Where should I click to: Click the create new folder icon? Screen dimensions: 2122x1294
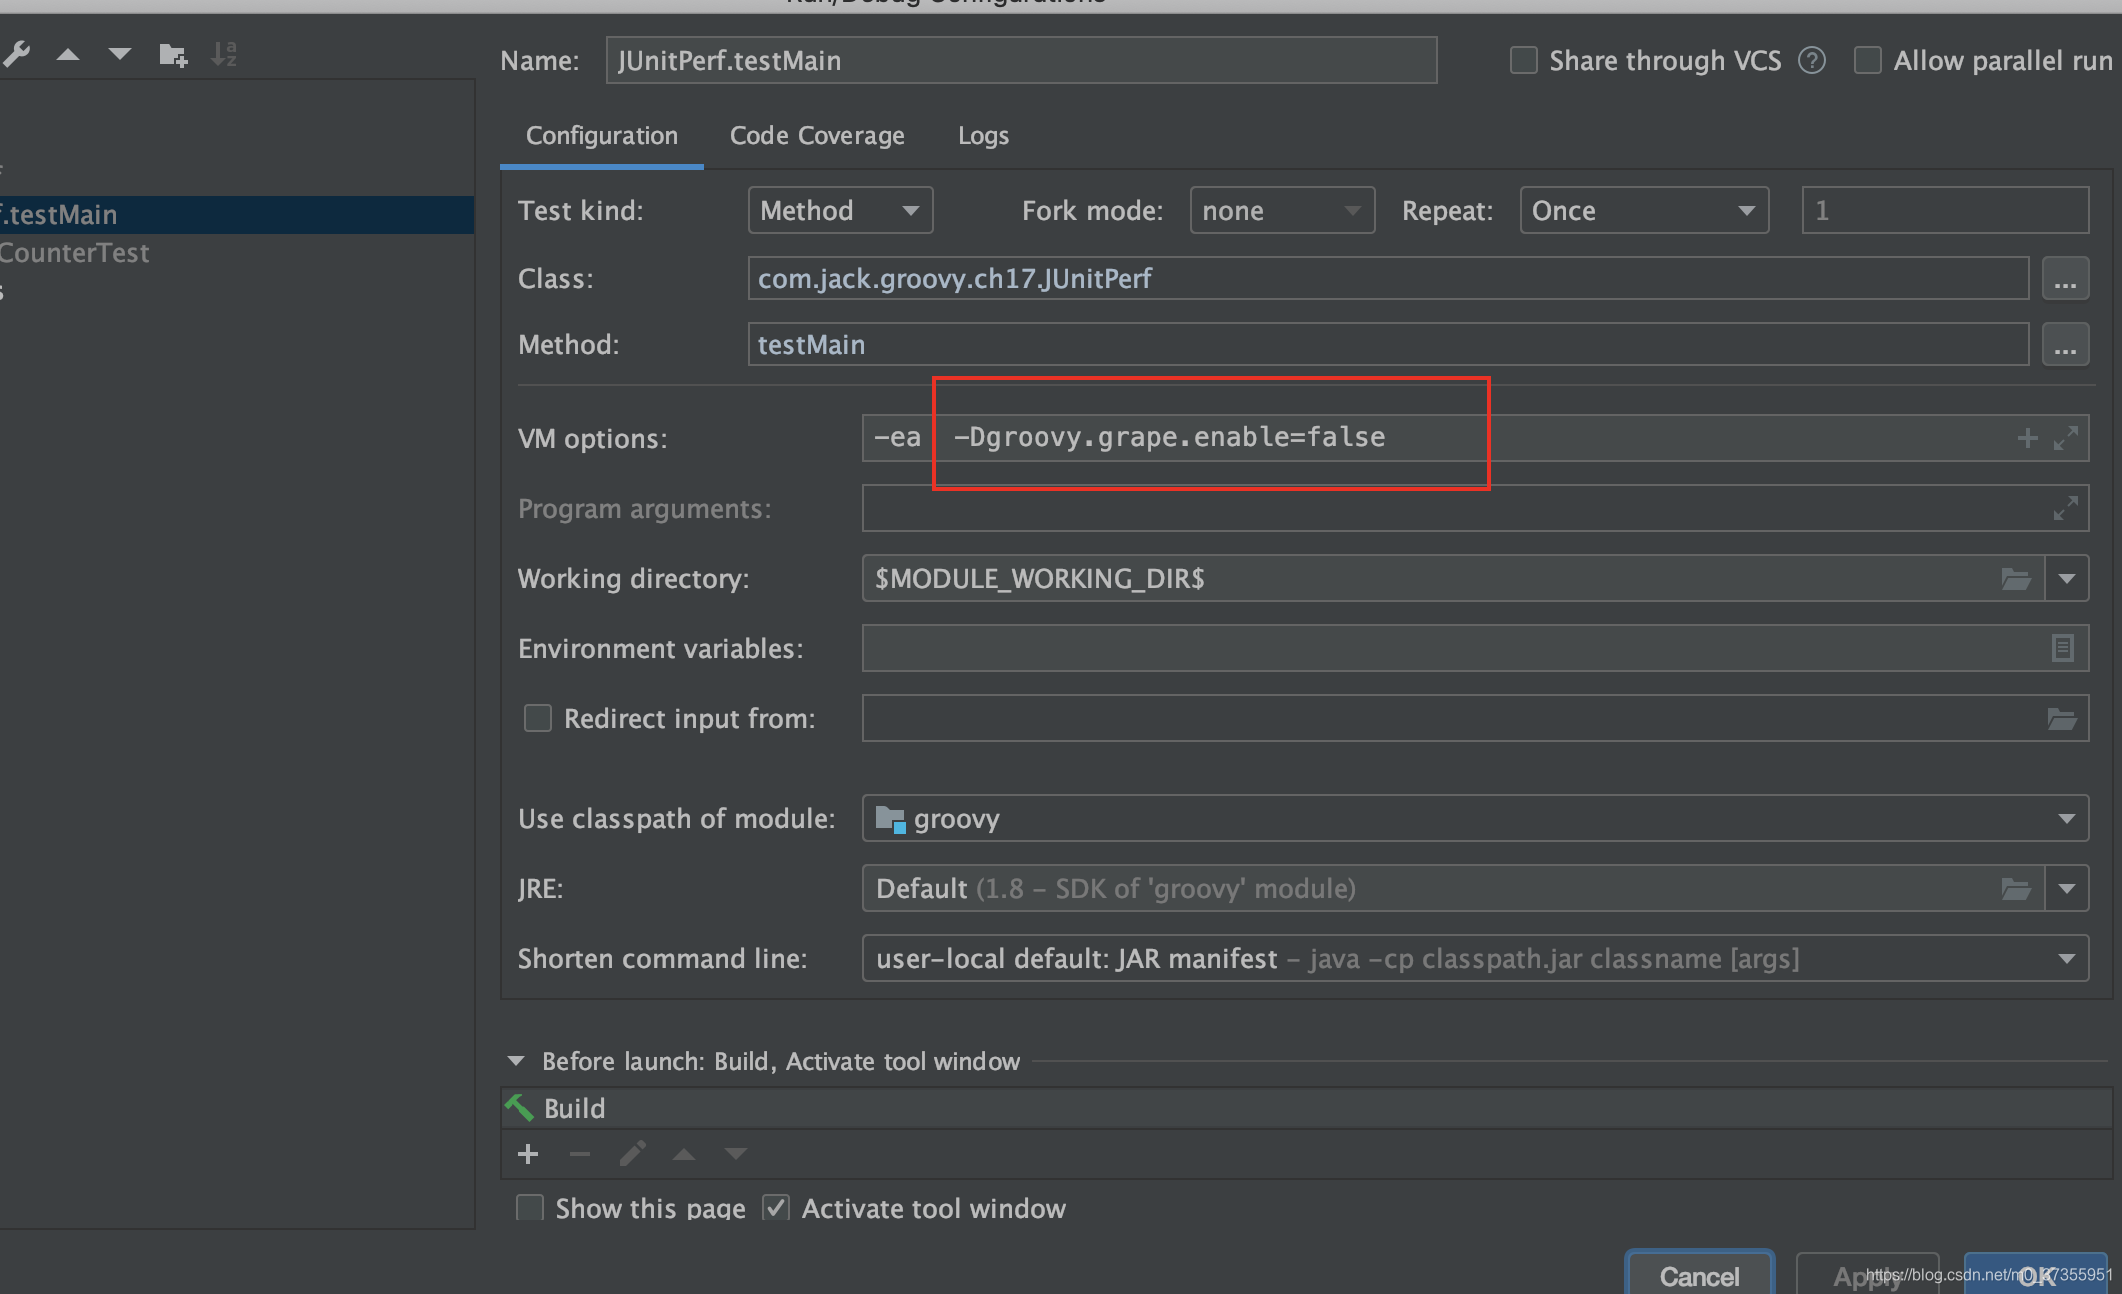point(173,55)
